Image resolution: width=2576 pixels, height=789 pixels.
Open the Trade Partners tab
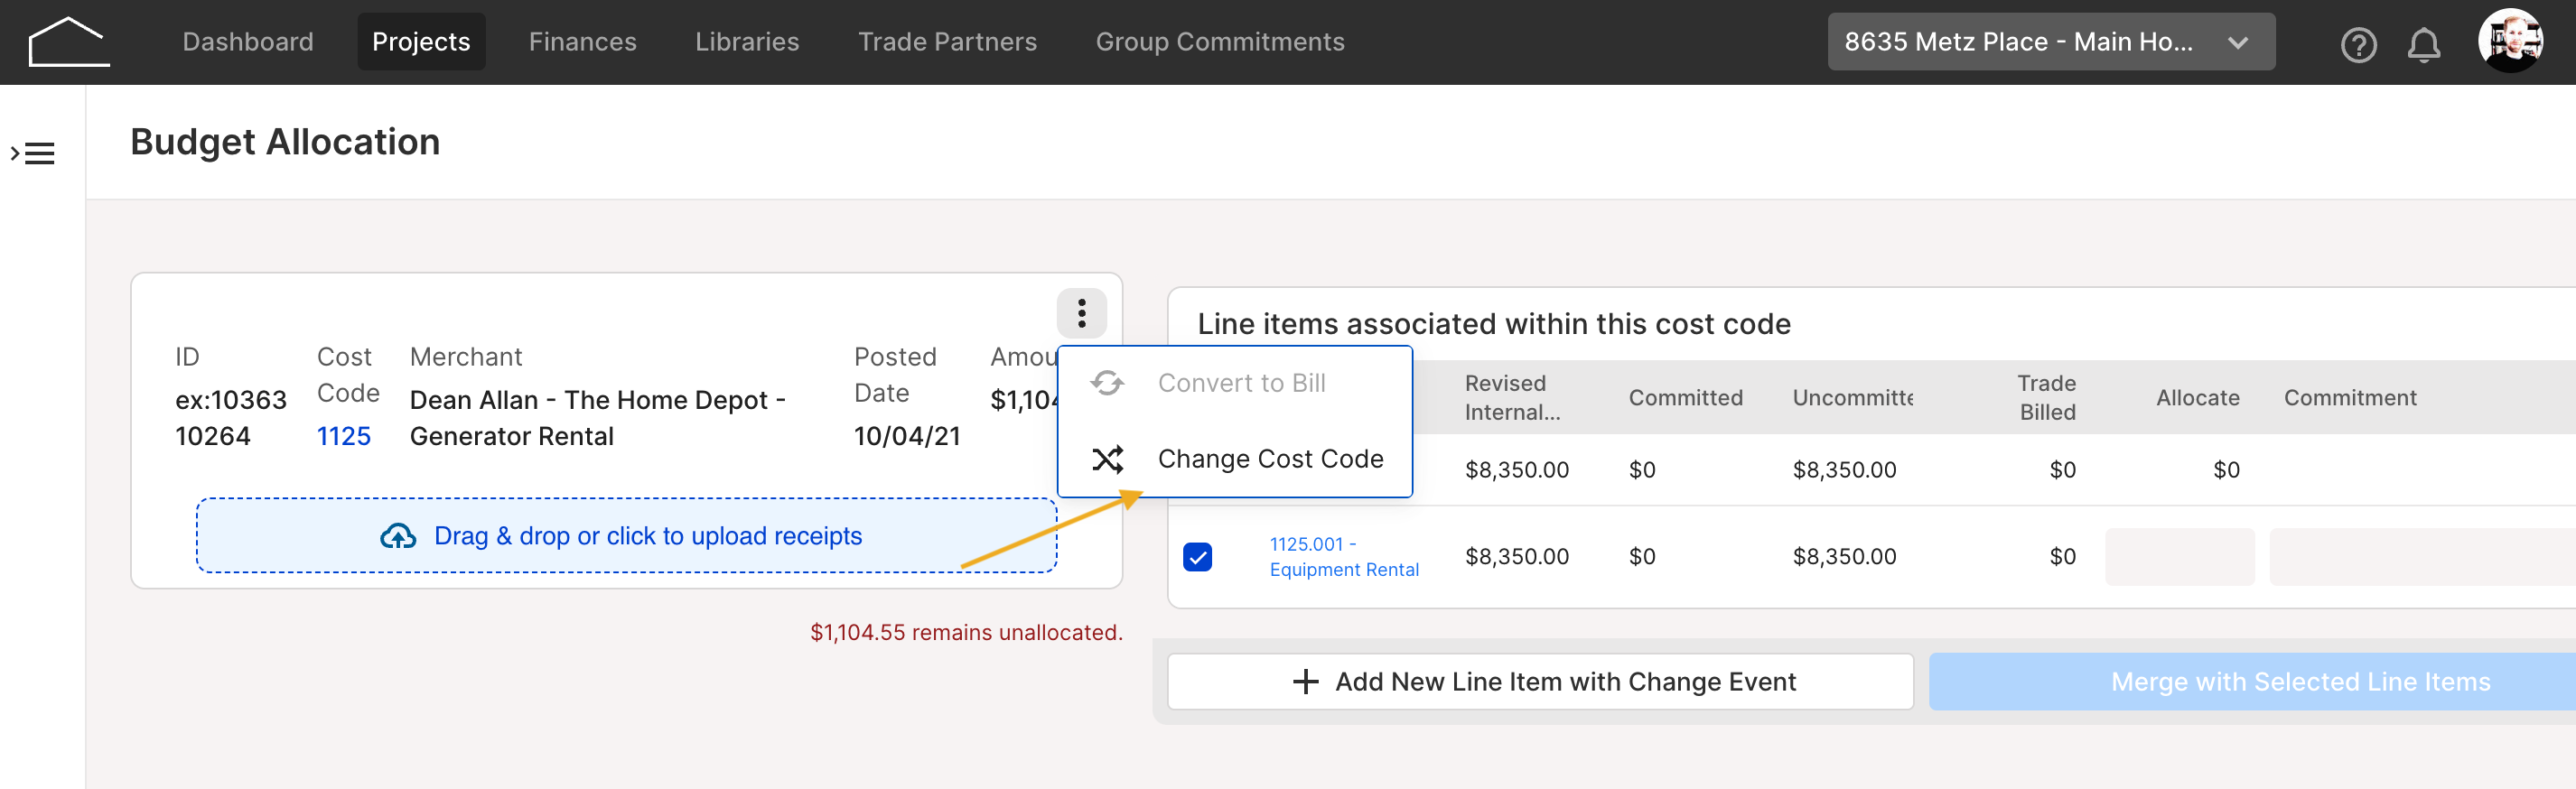tap(947, 42)
